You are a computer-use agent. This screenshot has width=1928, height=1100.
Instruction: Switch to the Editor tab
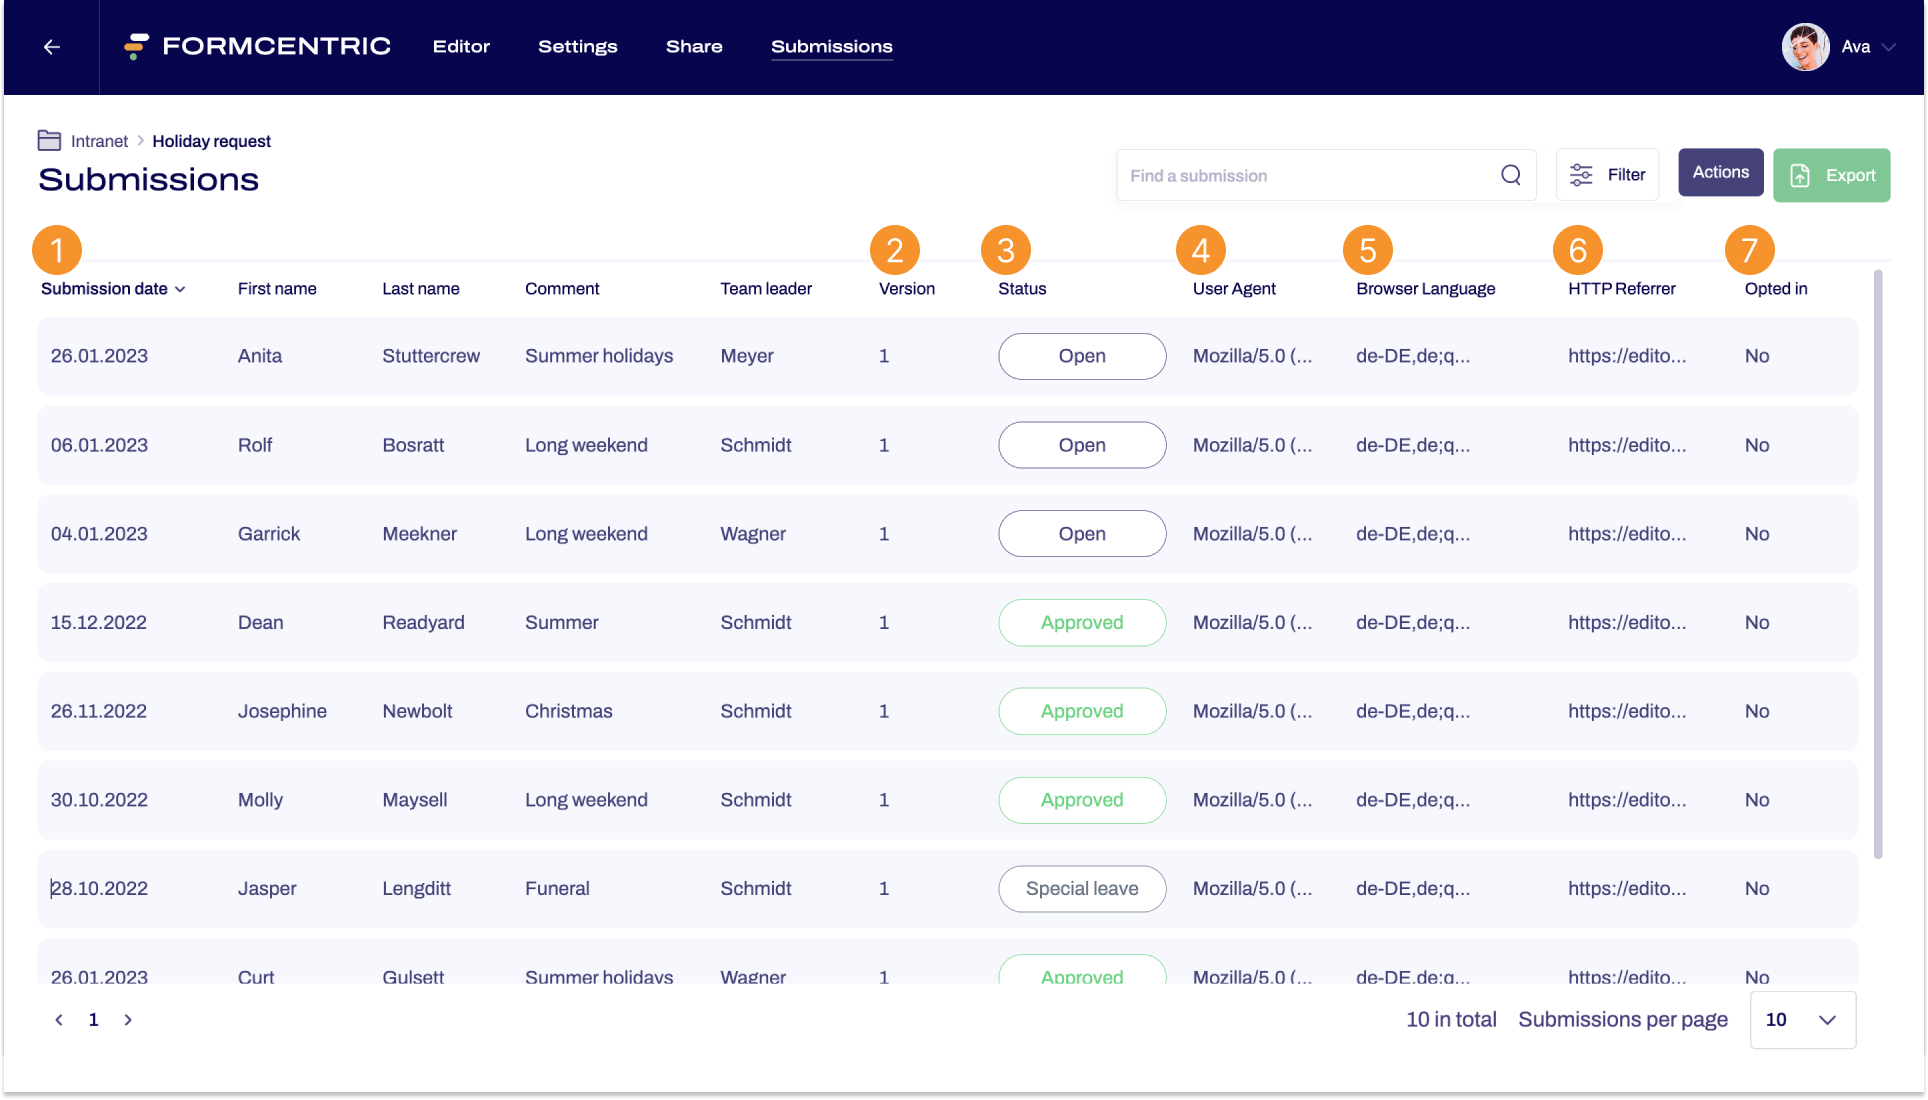click(x=461, y=47)
